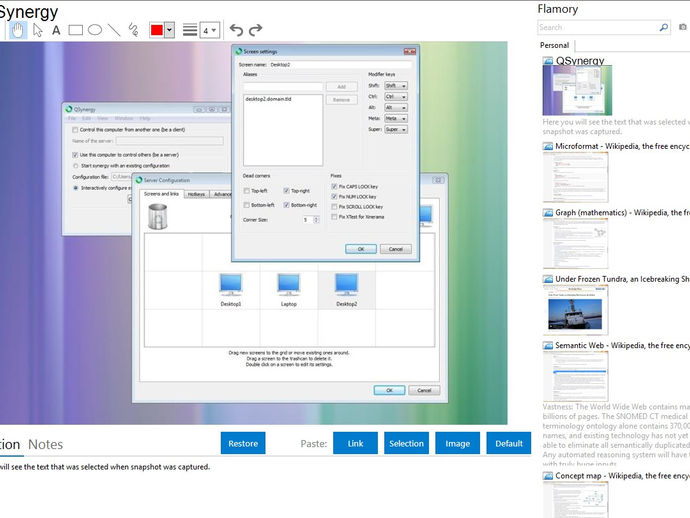This screenshot has width=690, height=518.
Task: Open the line width 4 dropdown
Action: click(210, 30)
